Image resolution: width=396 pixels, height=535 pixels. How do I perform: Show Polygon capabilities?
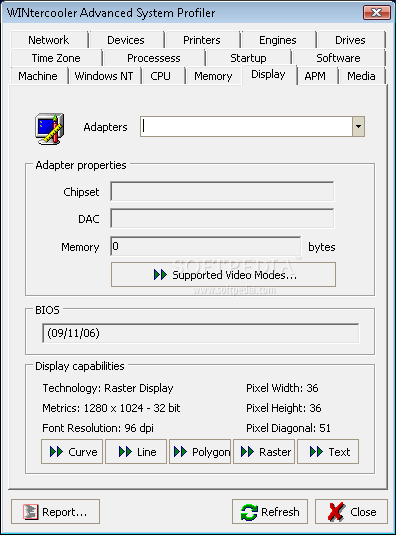pyautogui.click(x=200, y=452)
